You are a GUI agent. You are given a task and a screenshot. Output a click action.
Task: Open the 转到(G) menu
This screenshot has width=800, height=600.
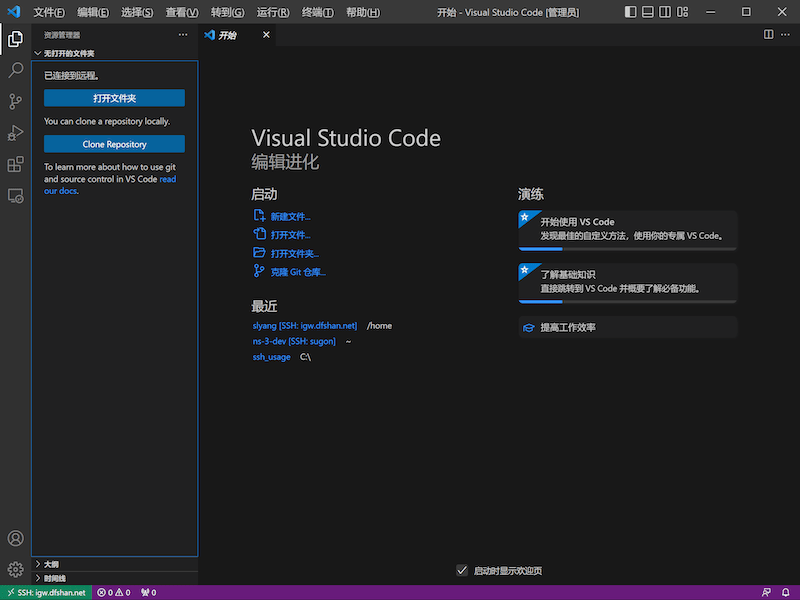coord(228,12)
